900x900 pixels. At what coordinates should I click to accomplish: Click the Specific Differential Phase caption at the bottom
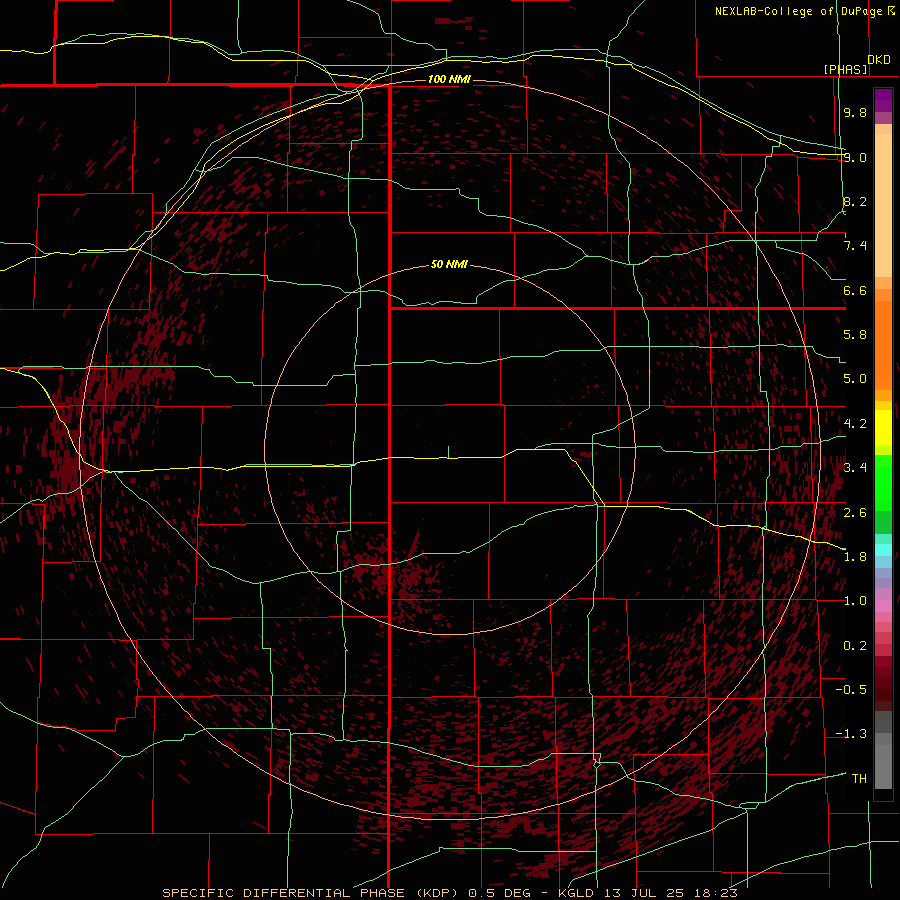[x=449, y=893]
